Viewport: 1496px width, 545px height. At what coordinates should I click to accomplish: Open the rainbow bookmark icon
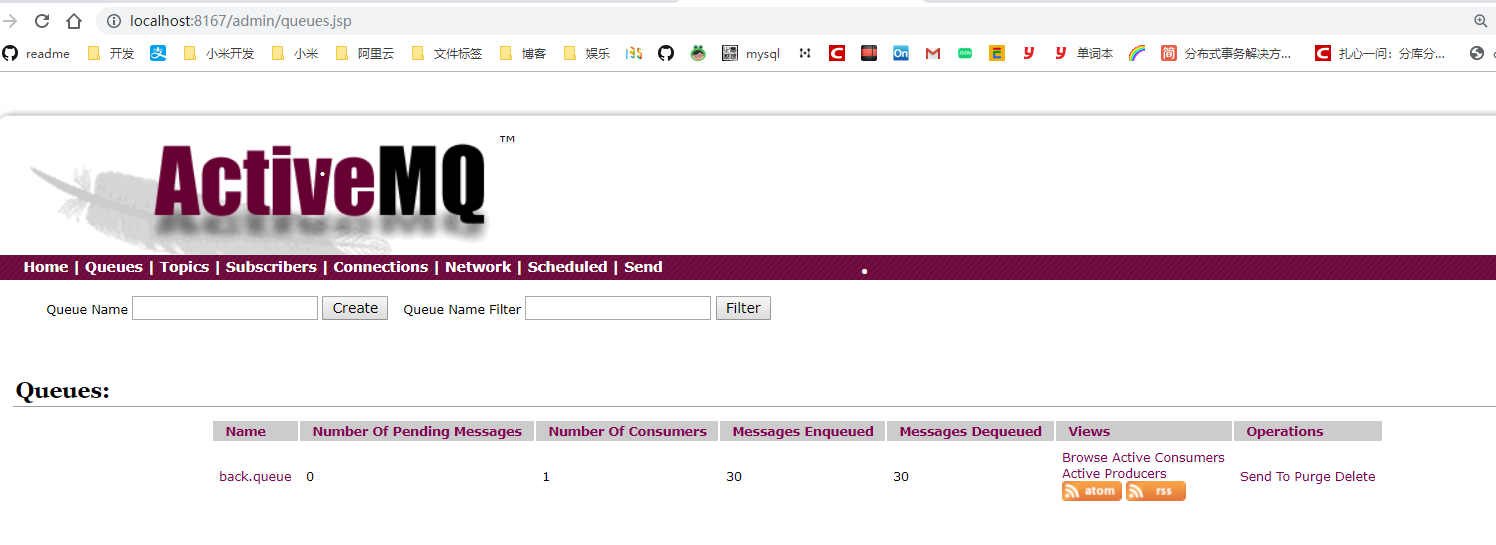1137,54
